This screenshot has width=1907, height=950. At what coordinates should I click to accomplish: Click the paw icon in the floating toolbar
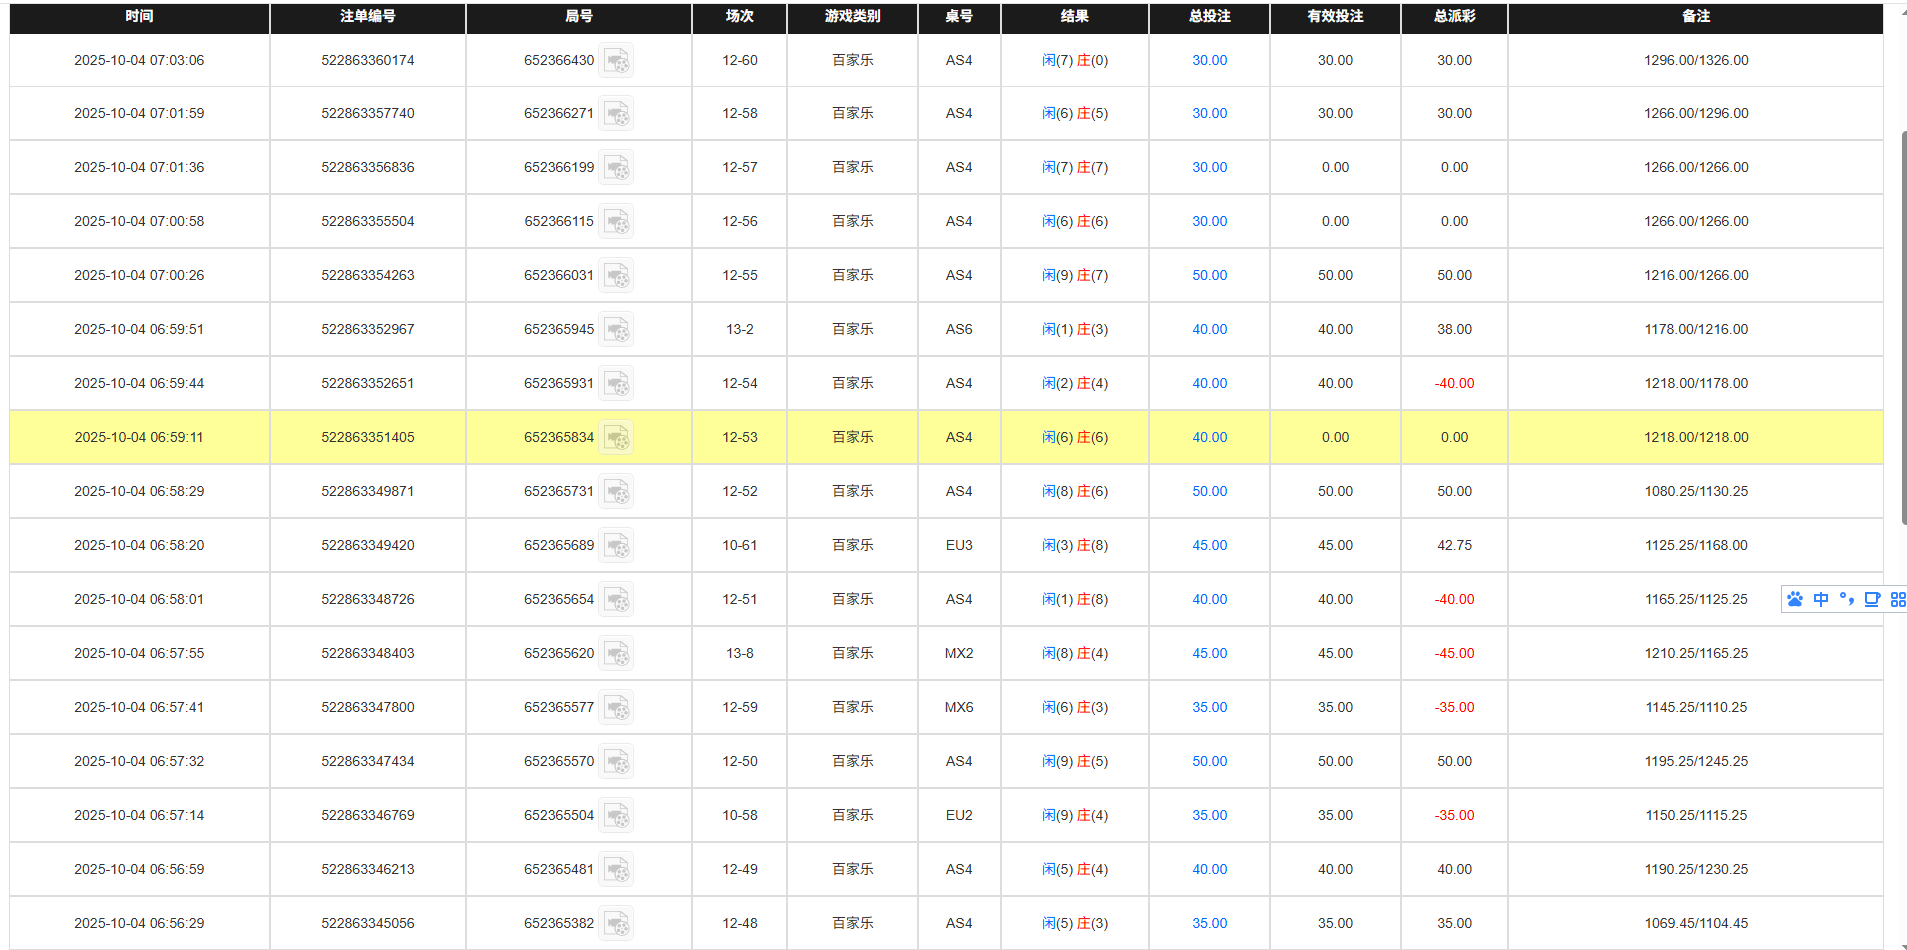tap(1795, 599)
